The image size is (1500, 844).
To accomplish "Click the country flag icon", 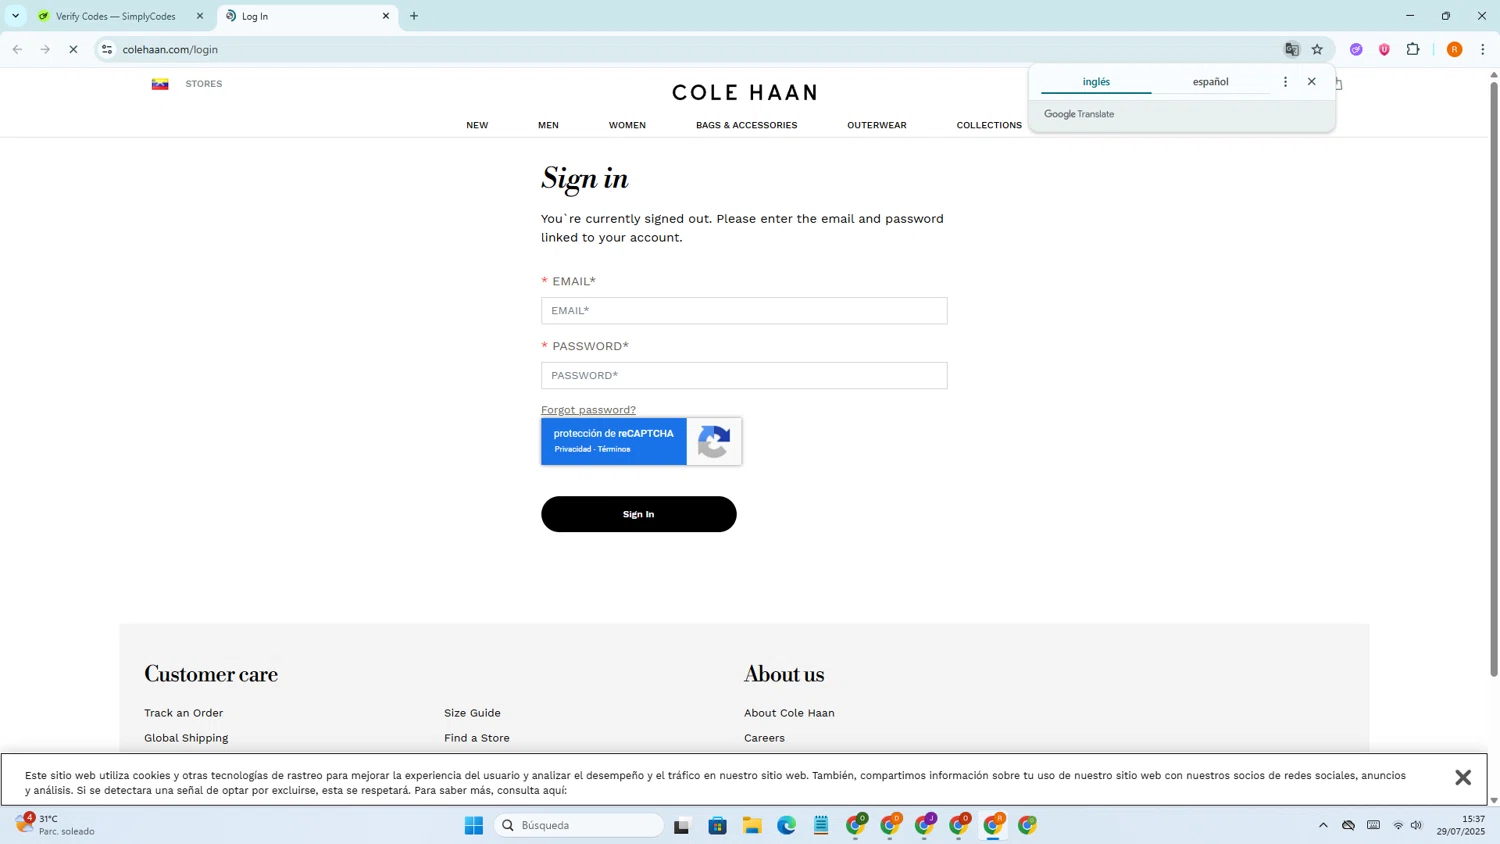I will (160, 84).
